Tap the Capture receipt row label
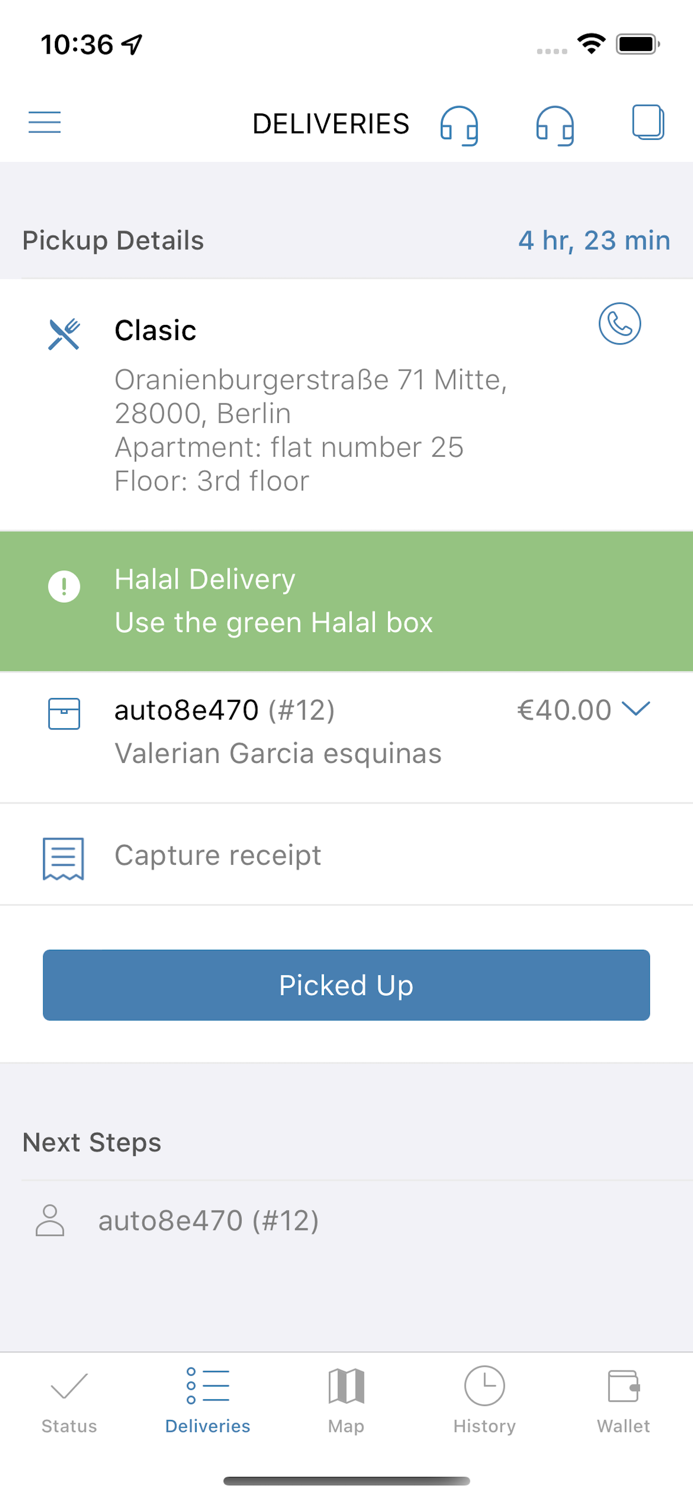Image resolution: width=693 pixels, height=1500 pixels. [x=218, y=855]
